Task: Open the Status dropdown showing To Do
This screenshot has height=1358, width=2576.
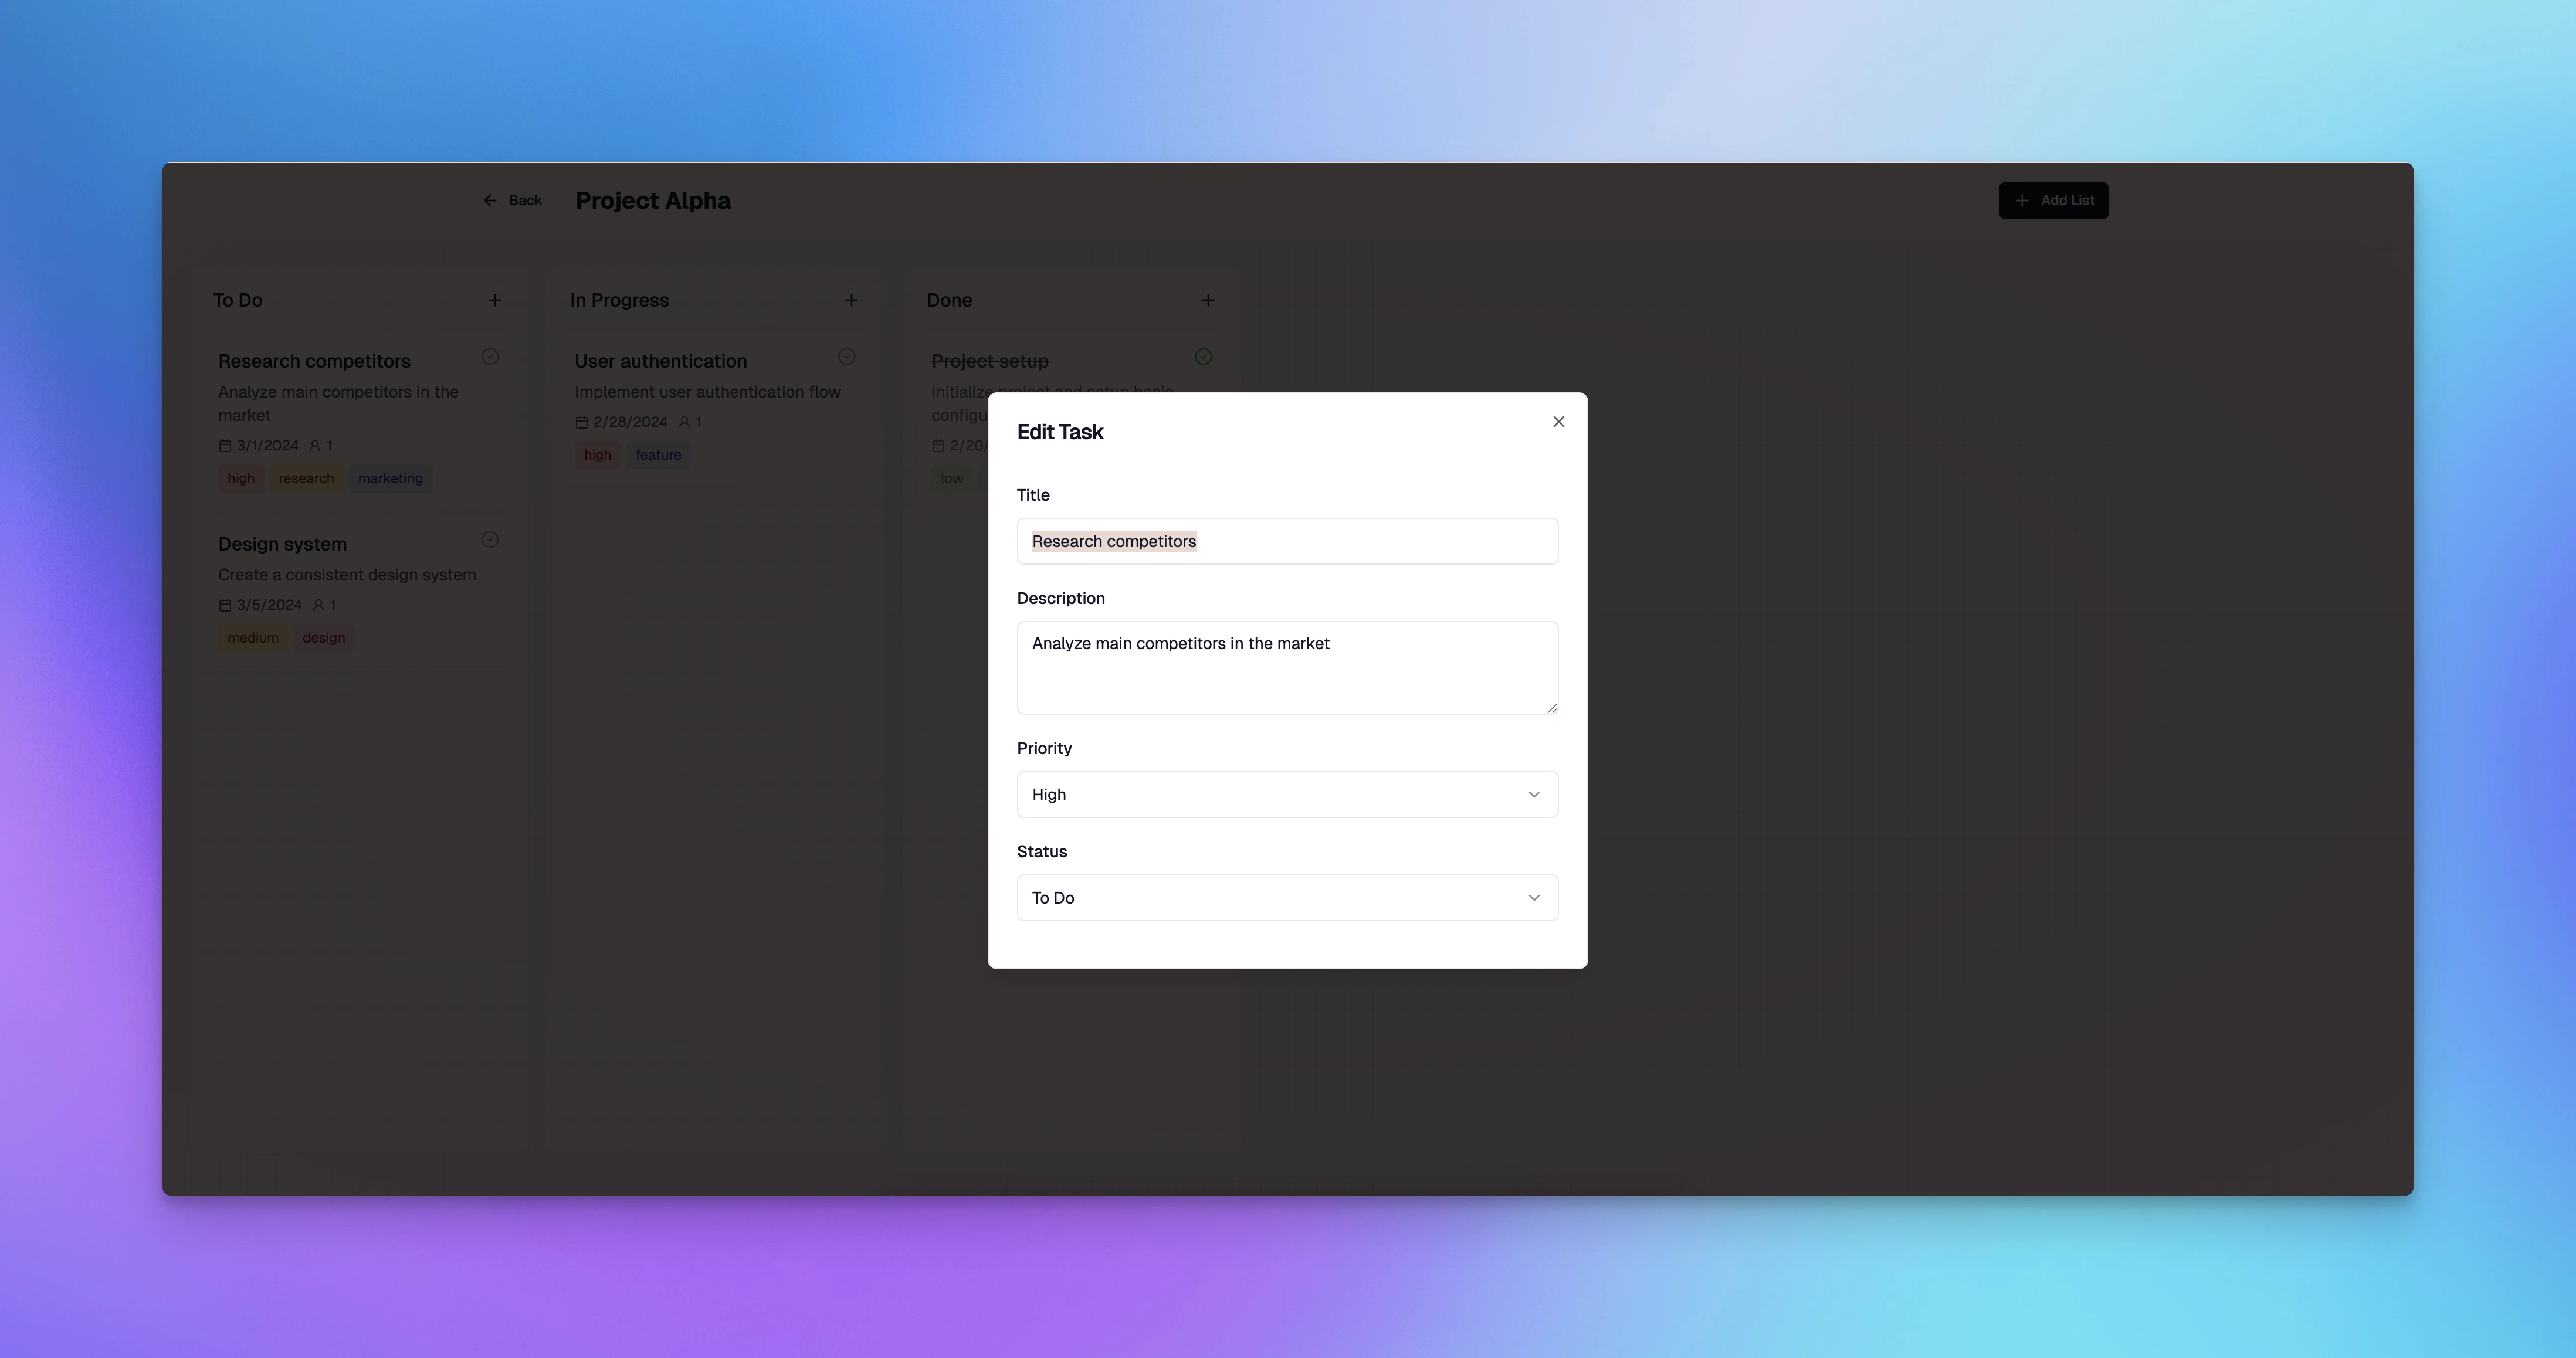Action: tap(1287, 897)
